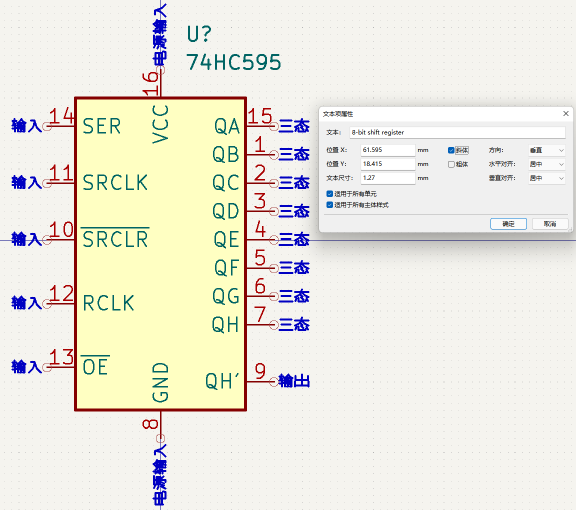The height and width of the screenshot is (510, 576).
Task: Select the U? reference designator
Action: coord(199,34)
